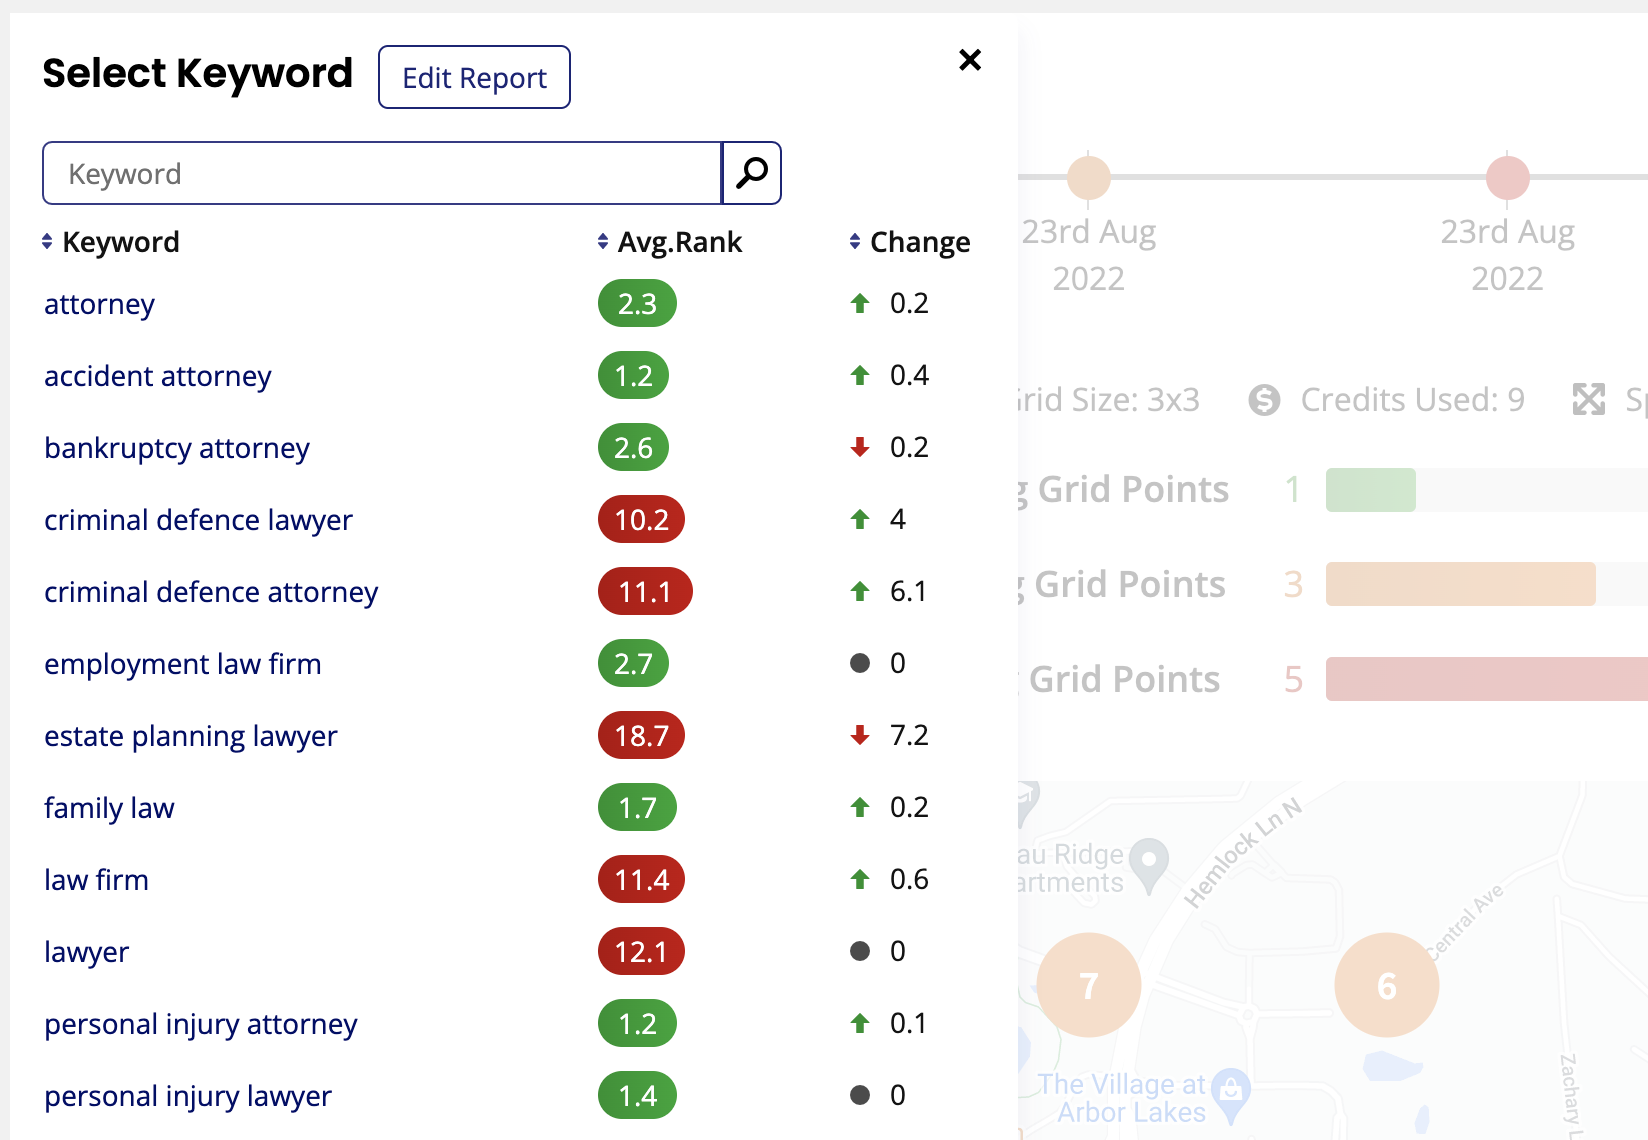Click the green up arrow next to attorney
The image size is (1648, 1140).
tap(859, 303)
